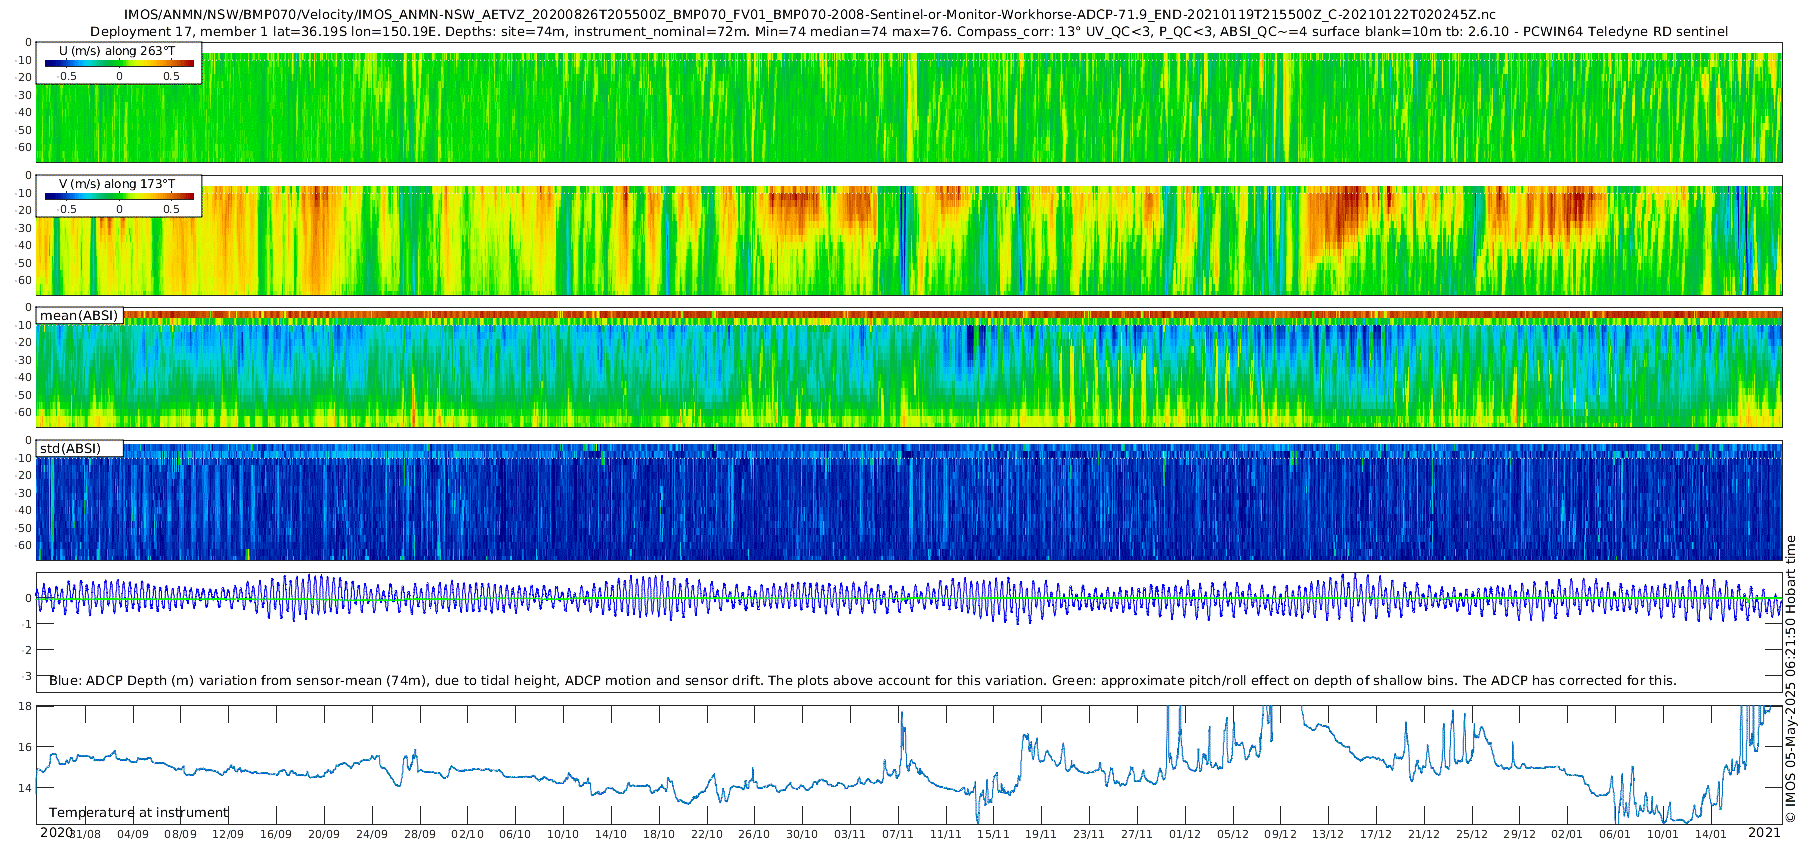Click the 'Temperature at instrument' label
The width and height of the screenshot is (1800, 850).
pos(139,812)
